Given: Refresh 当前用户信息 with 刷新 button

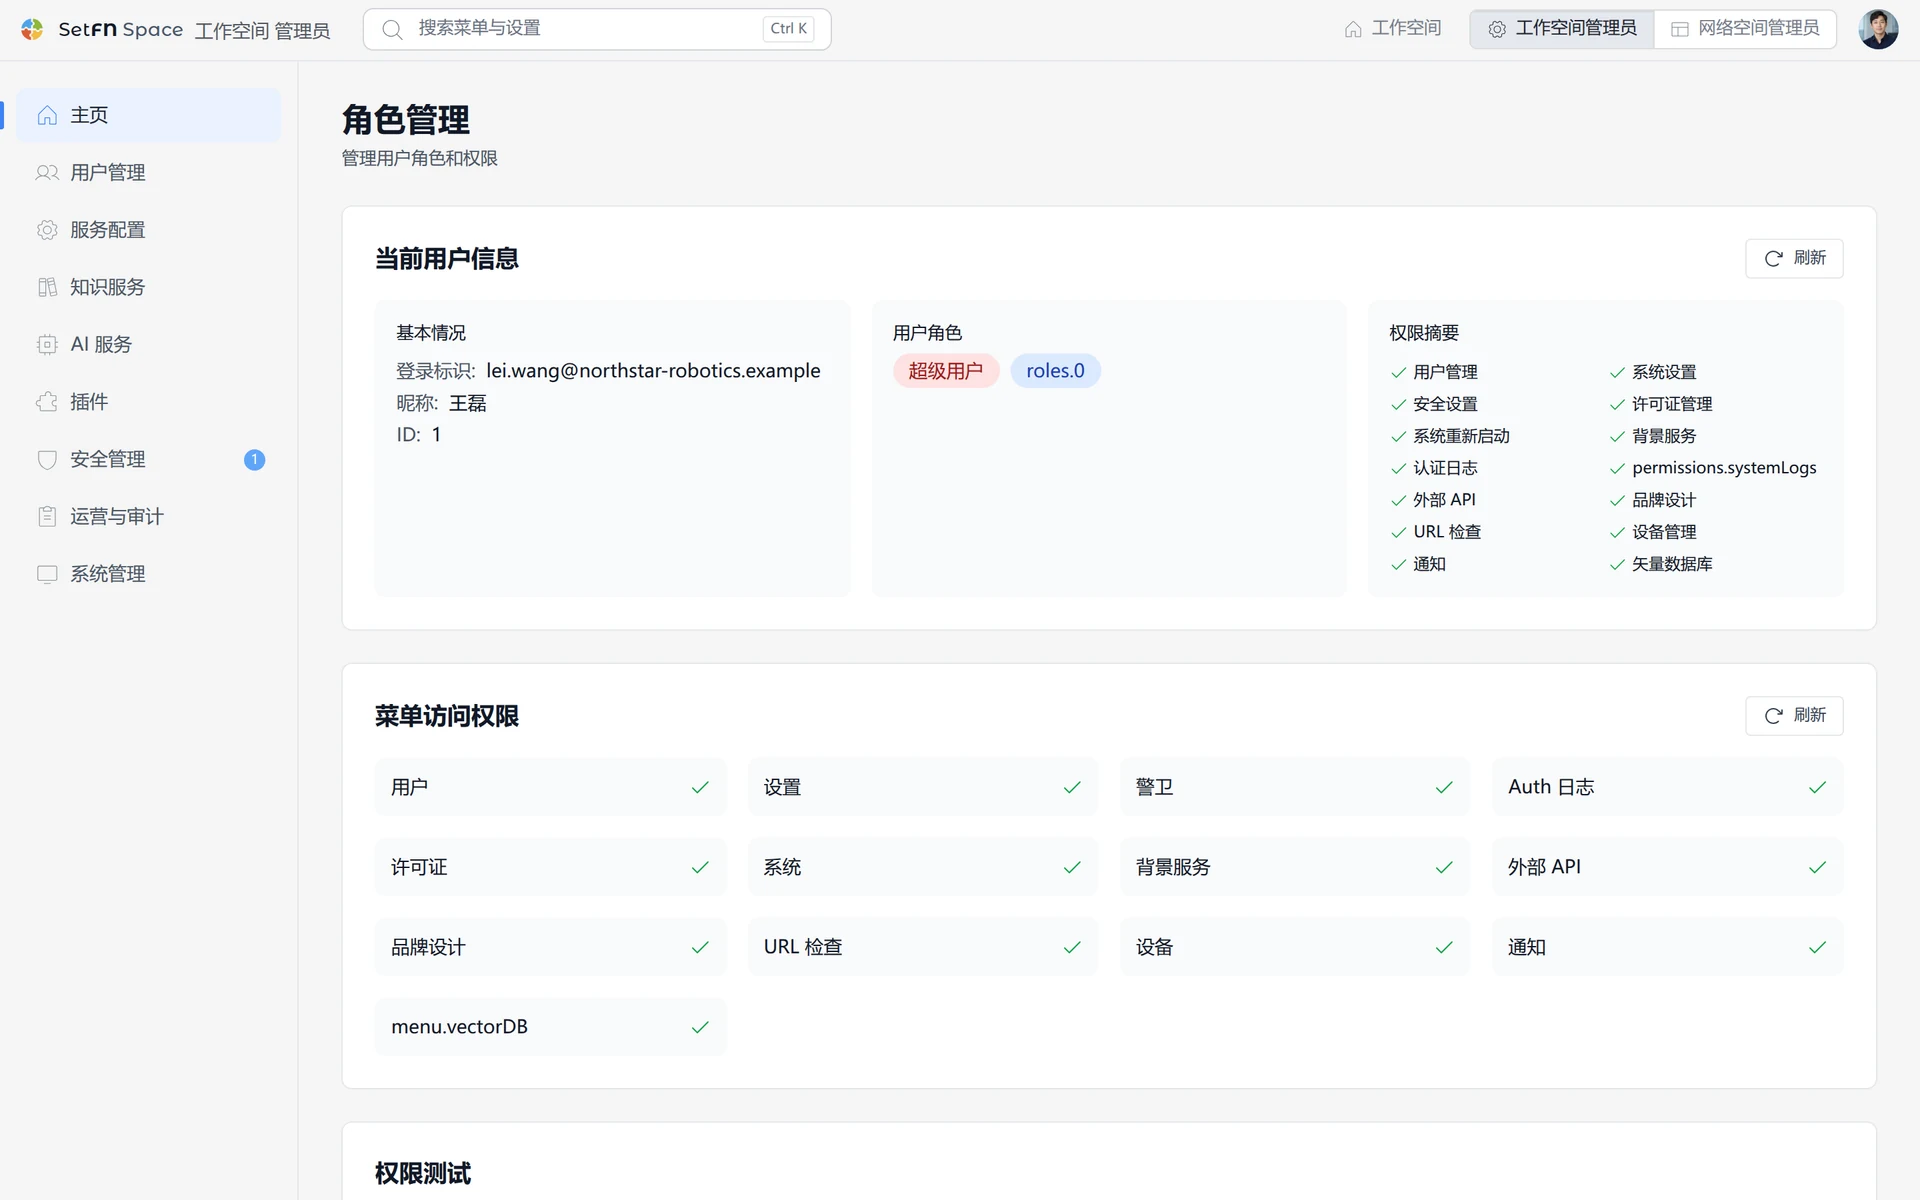Looking at the screenshot, I should click(1794, 258).
